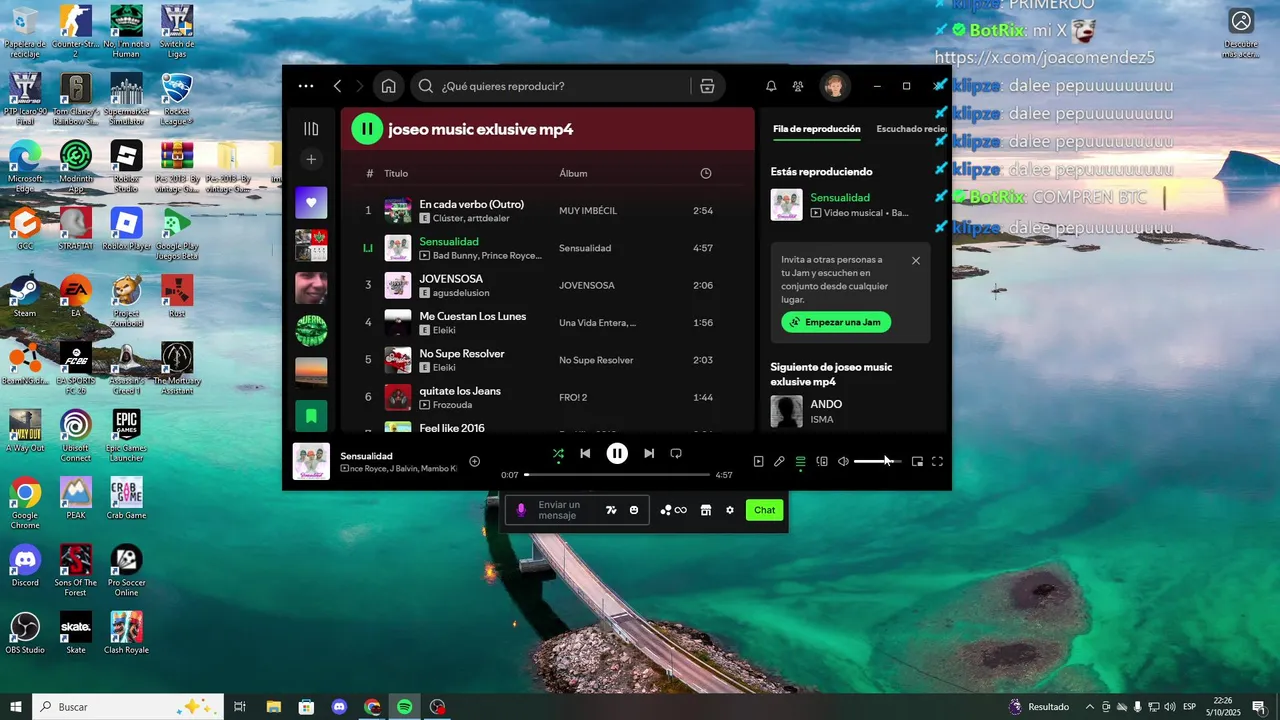Create a new playlist with plus icon
This screenshot has height=720, width=1280.
tap(311, 160)
